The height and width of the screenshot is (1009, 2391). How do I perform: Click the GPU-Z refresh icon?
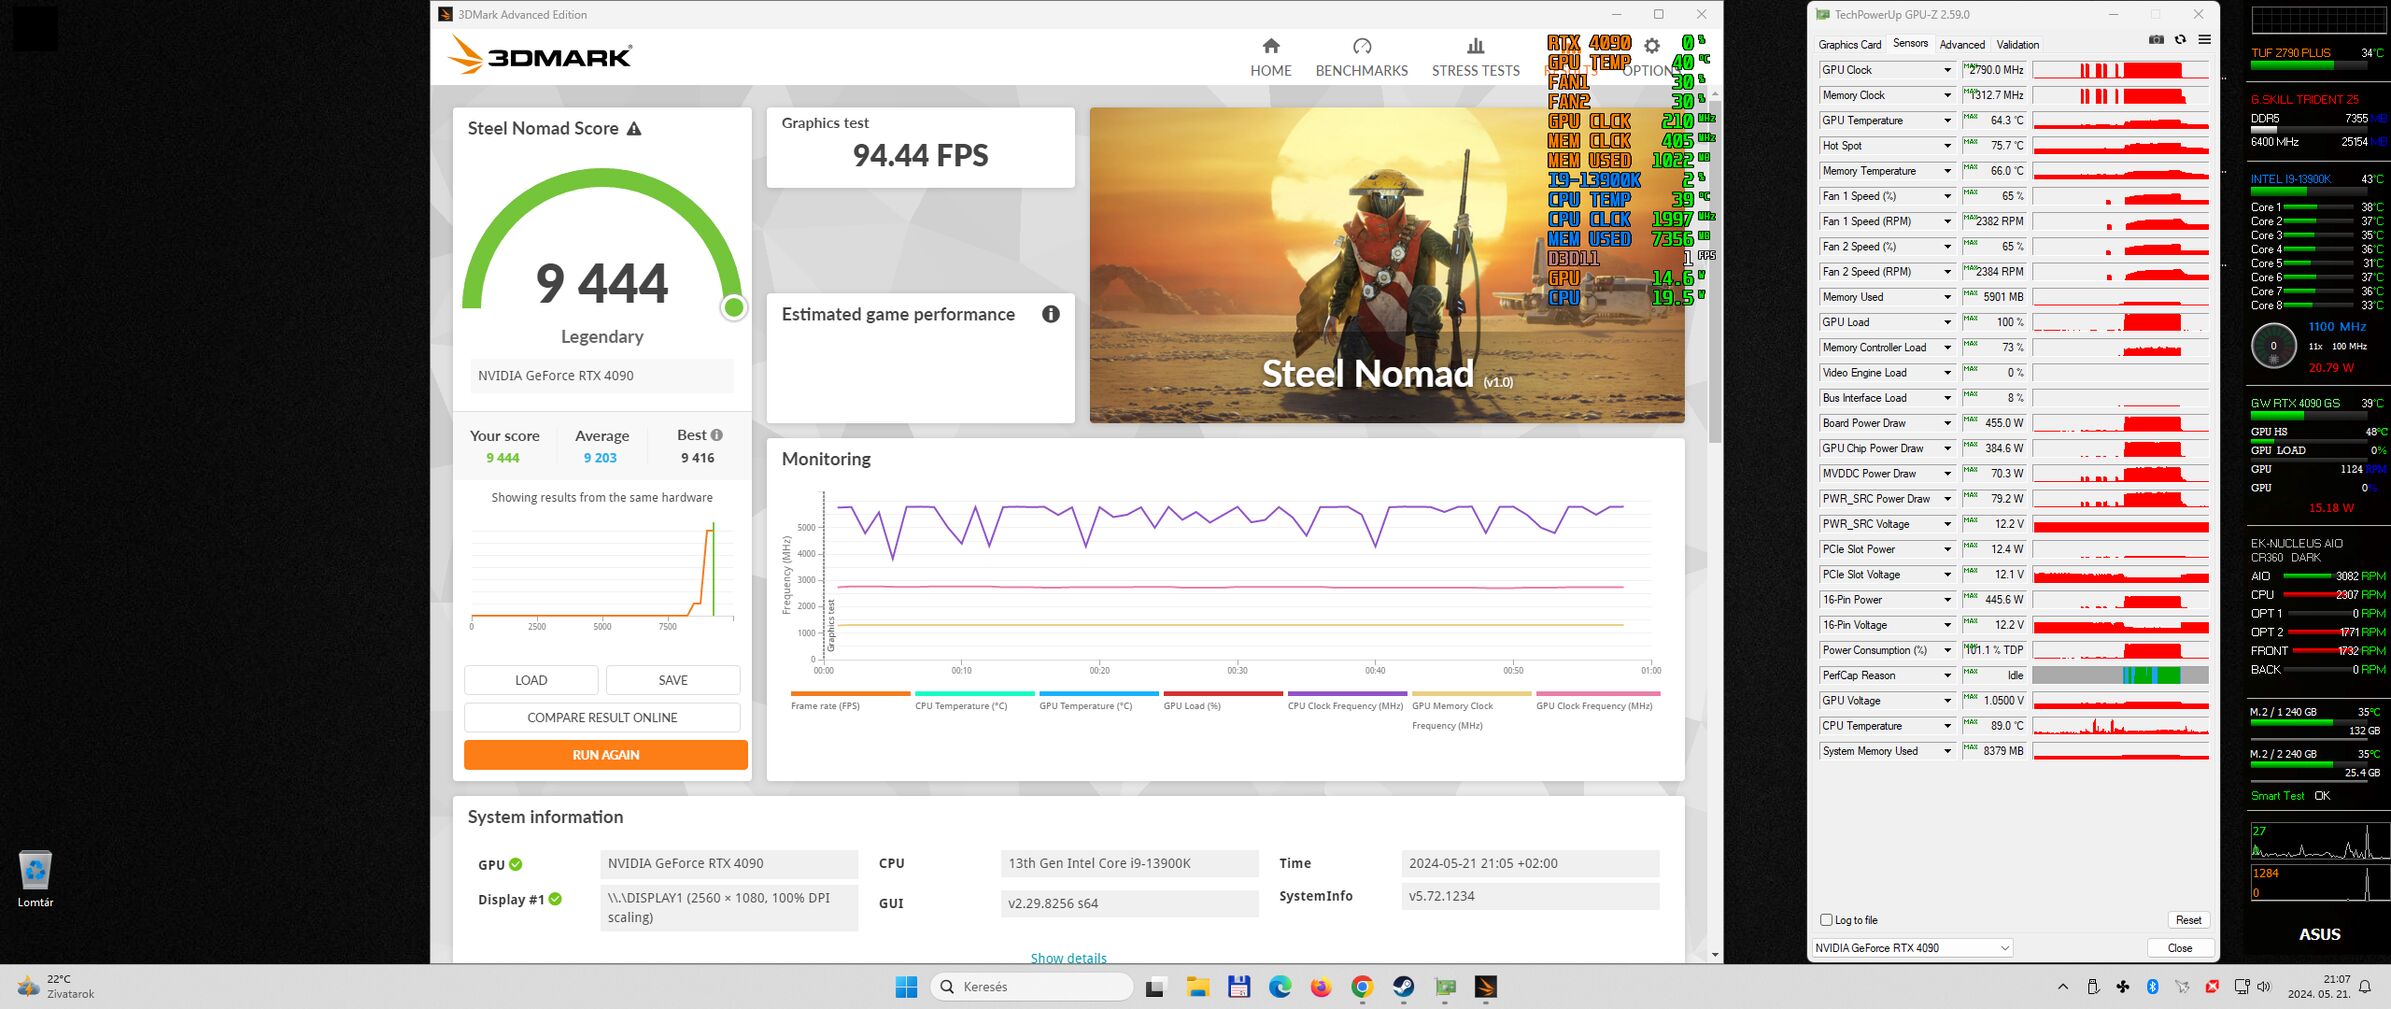(x=2180, y=40)
